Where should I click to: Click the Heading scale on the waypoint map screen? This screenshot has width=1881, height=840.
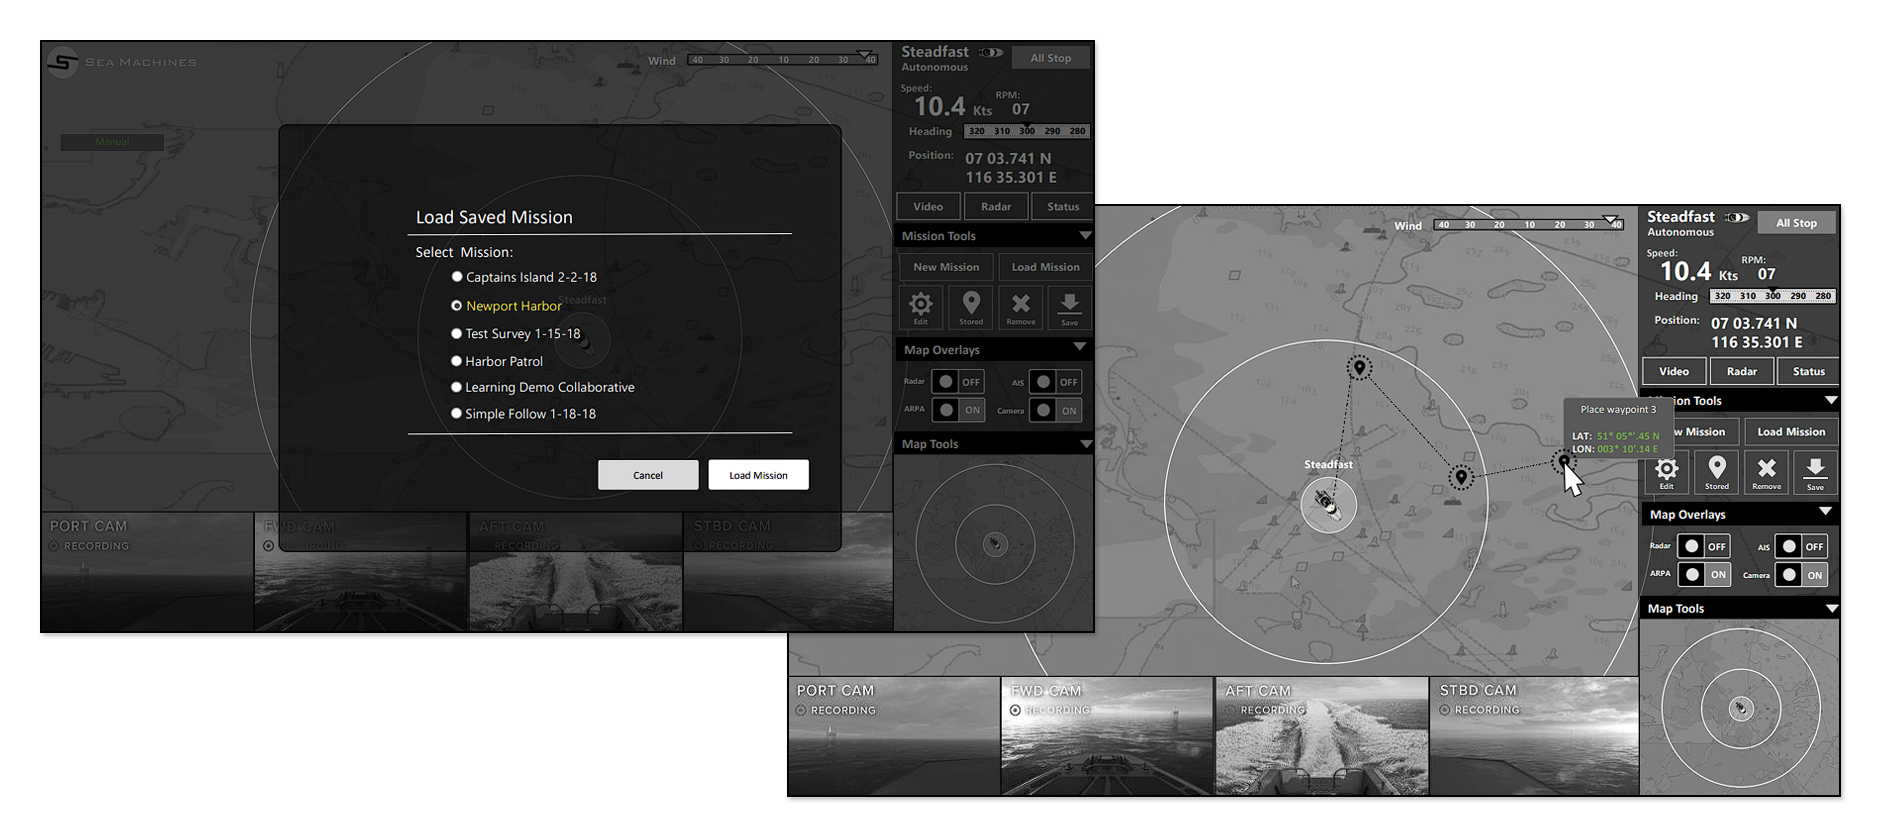tap(1772, 296)
